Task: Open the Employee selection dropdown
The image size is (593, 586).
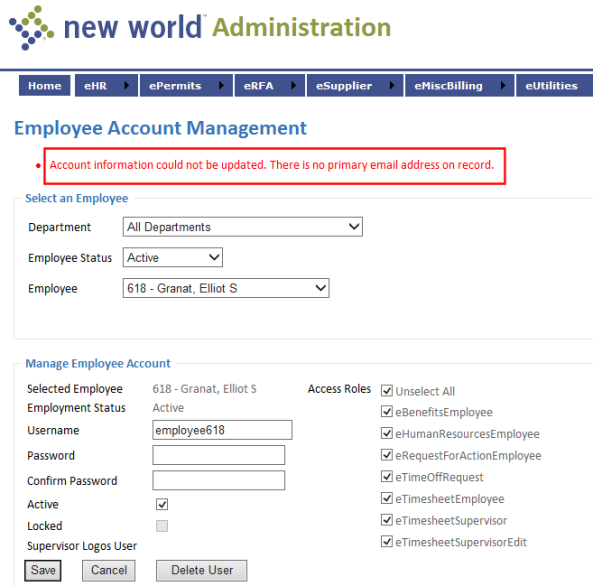Action: pos(226,288)
